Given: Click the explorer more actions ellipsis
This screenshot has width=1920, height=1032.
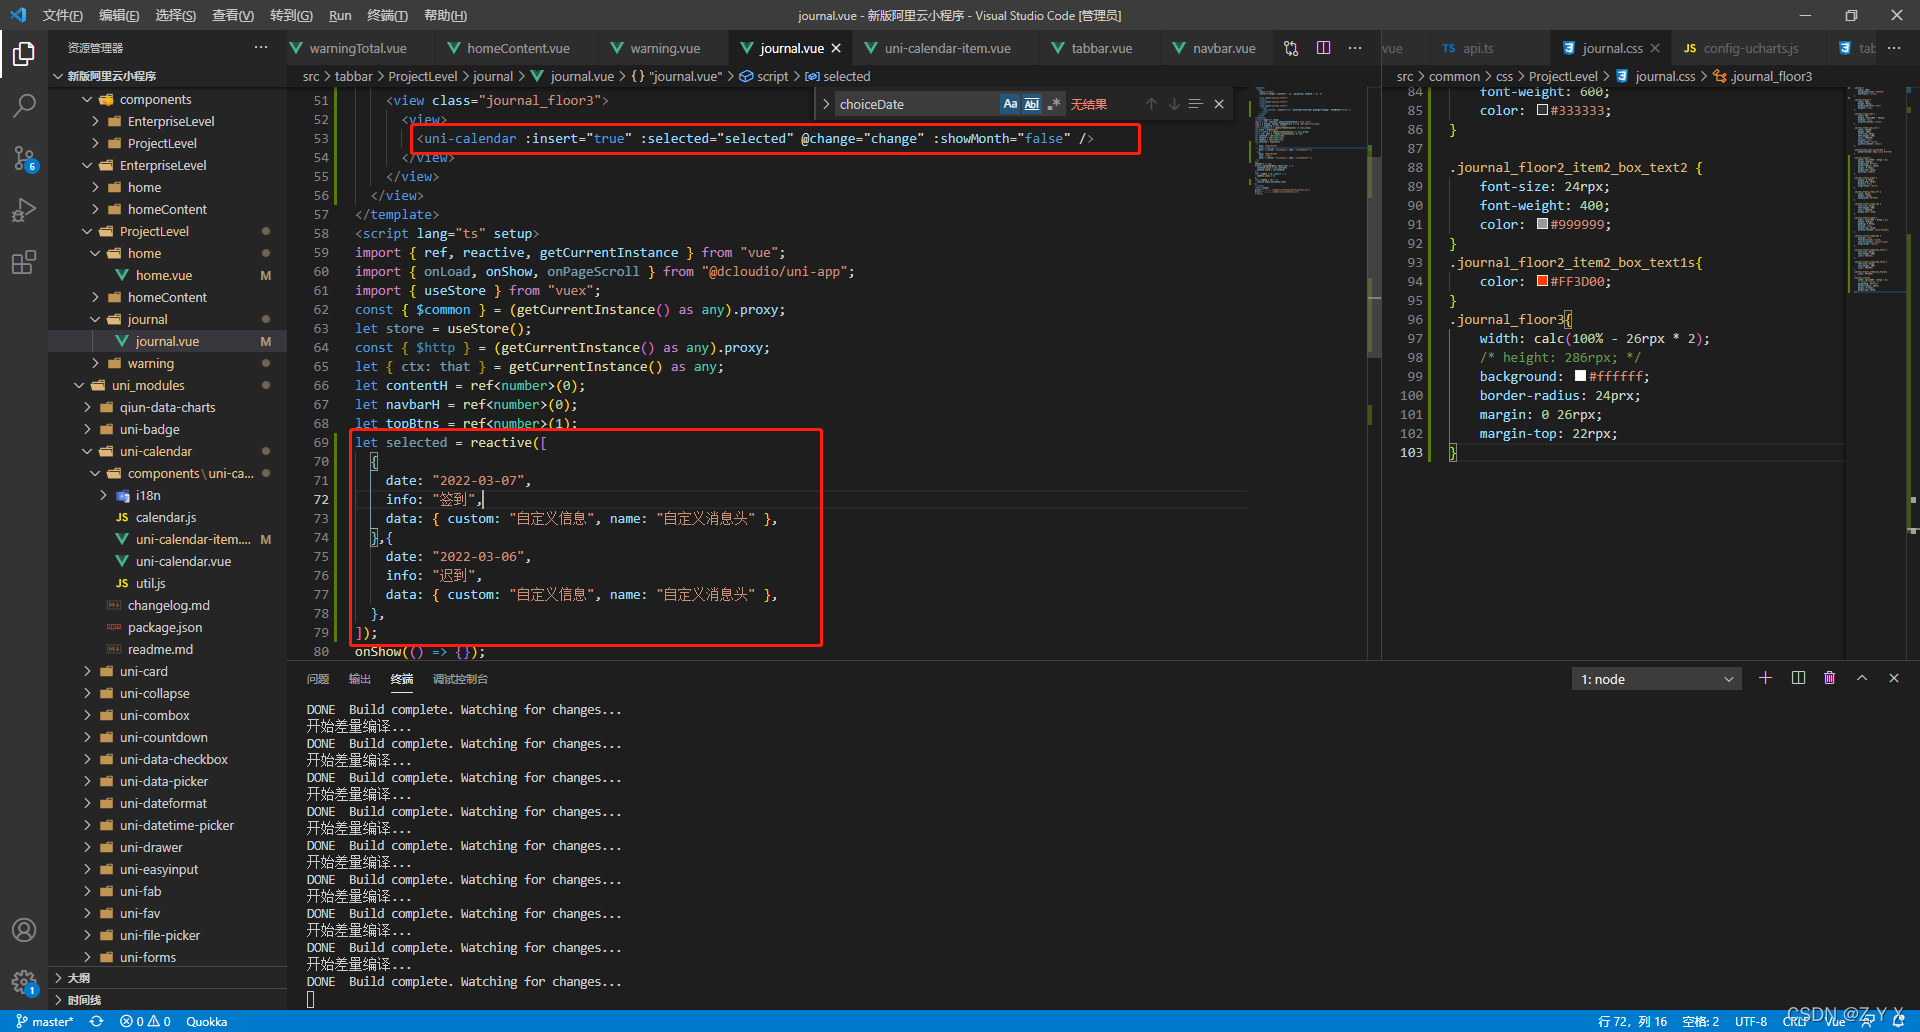Looking at the screenshot, I should coord(261,47).
